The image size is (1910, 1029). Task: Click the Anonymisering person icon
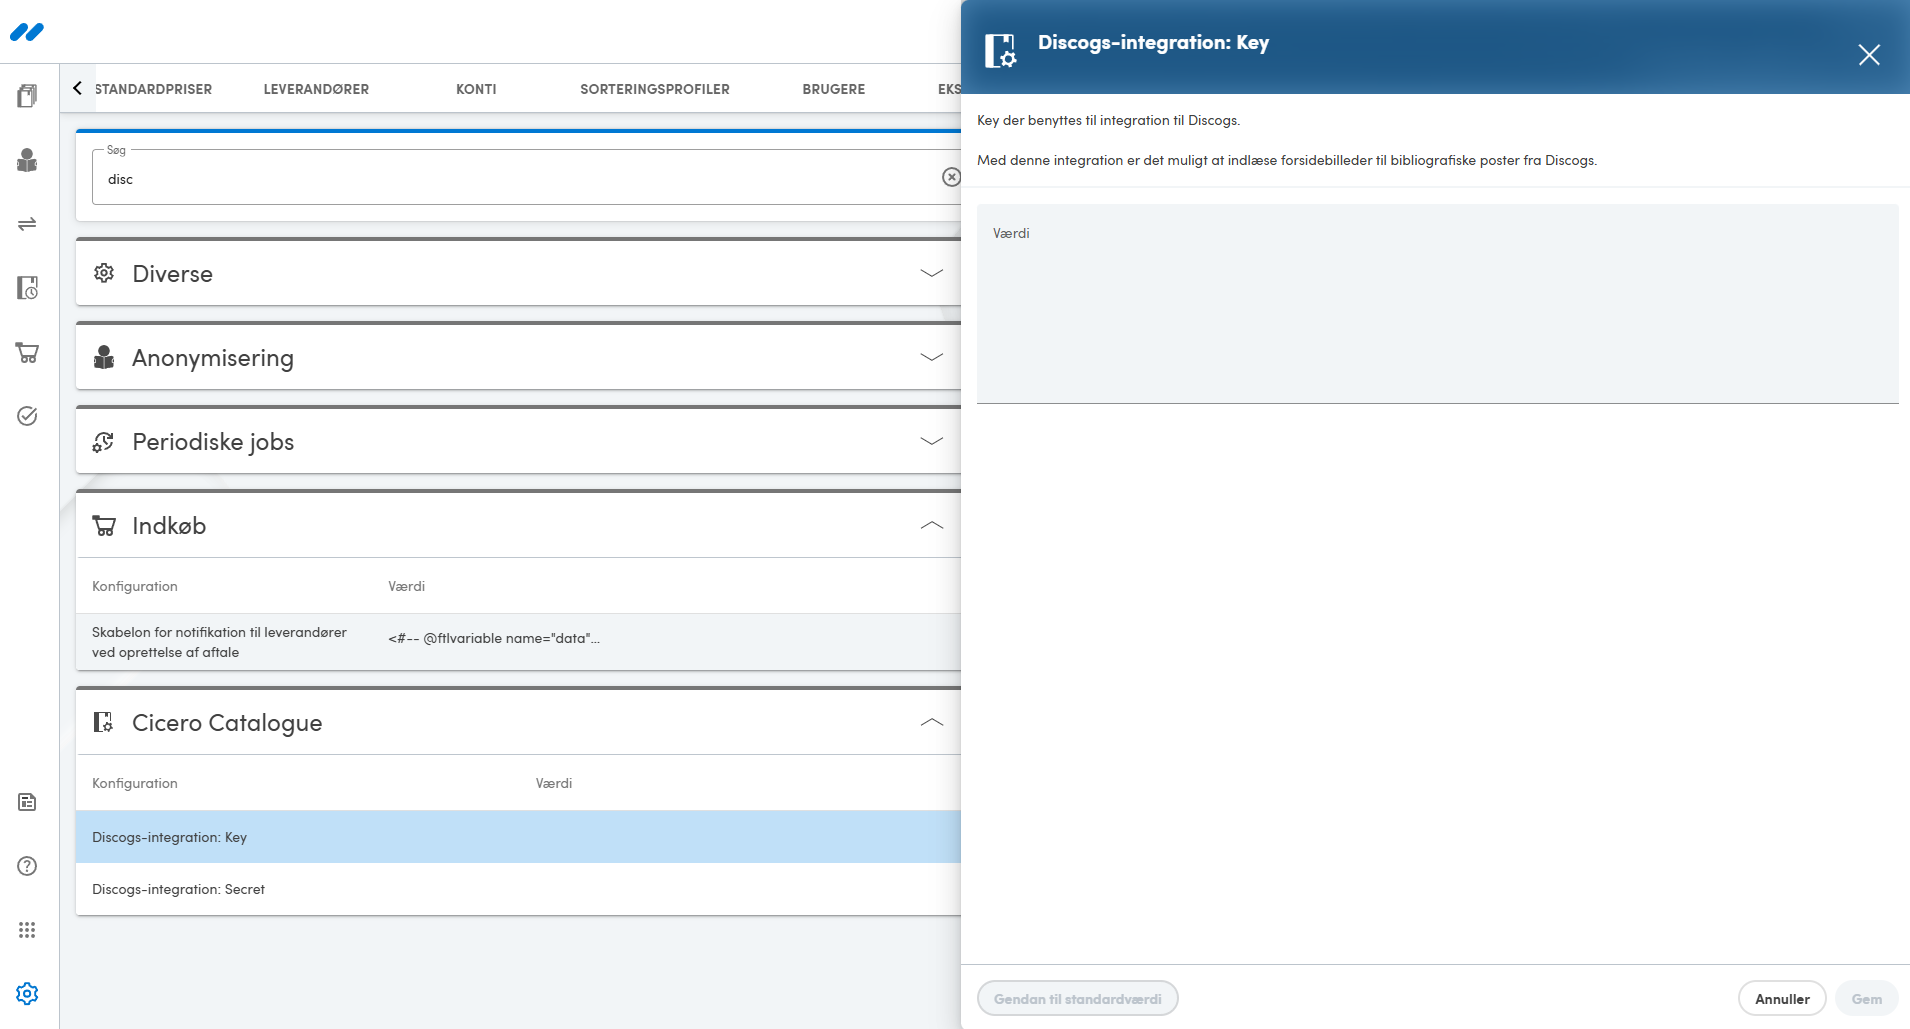coord(104,357)
